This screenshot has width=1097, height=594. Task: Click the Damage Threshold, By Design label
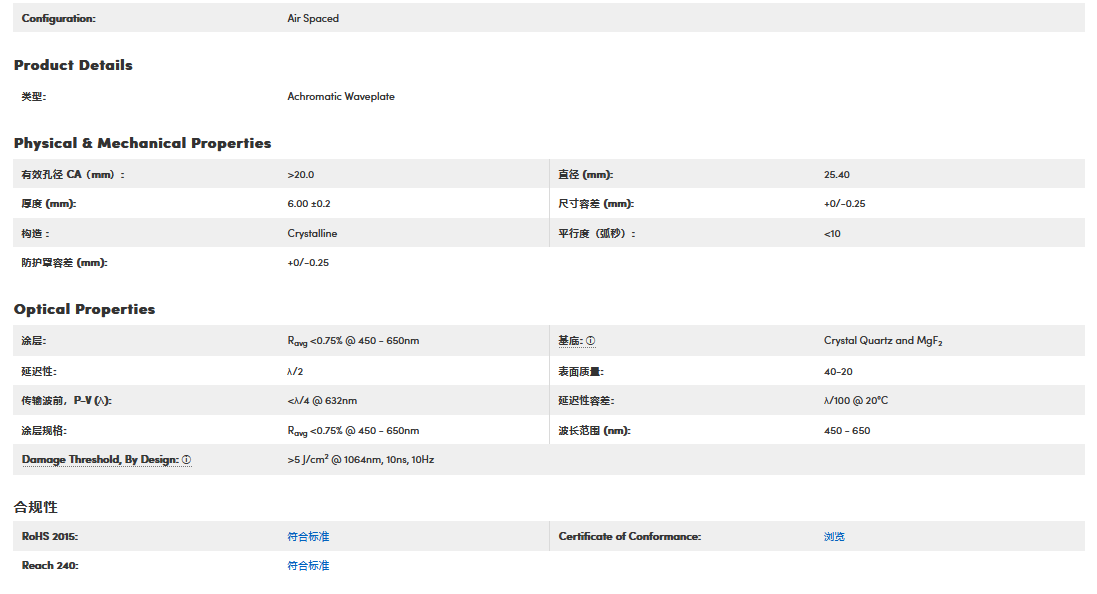pyautogui.click(x=100, y=460)
